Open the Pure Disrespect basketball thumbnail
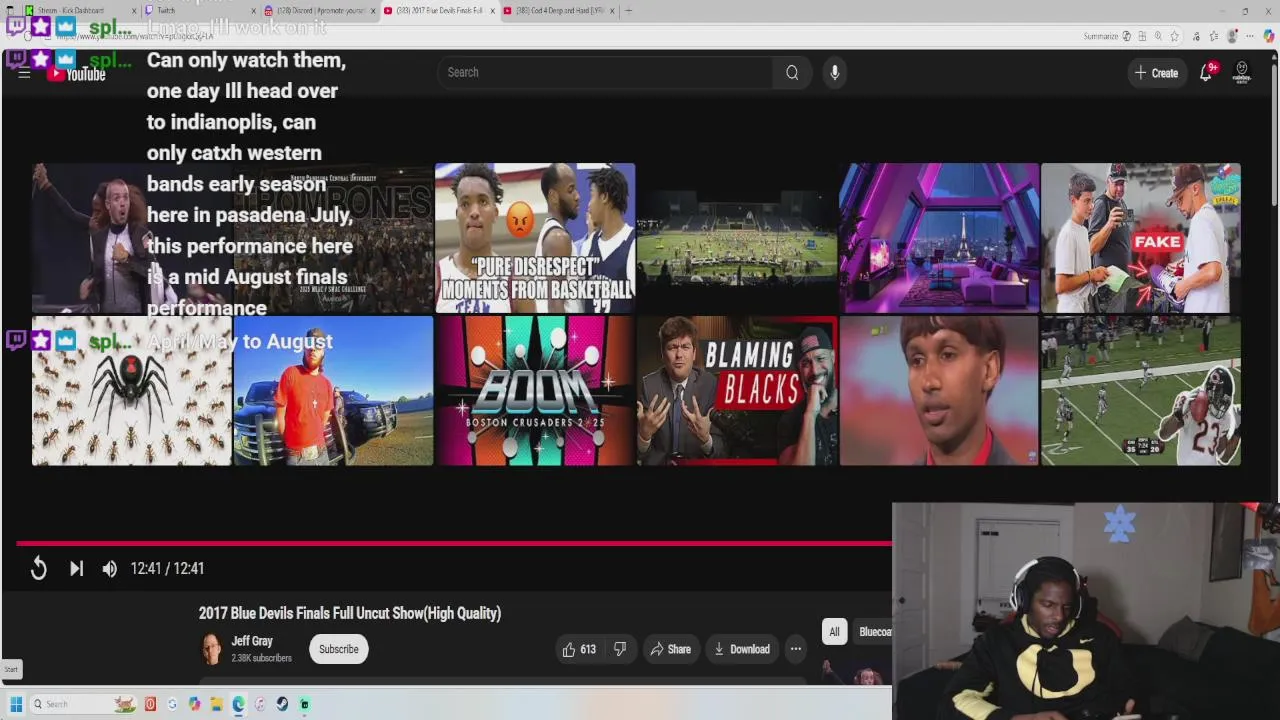 pyautogui.click(x=535, y=238)
